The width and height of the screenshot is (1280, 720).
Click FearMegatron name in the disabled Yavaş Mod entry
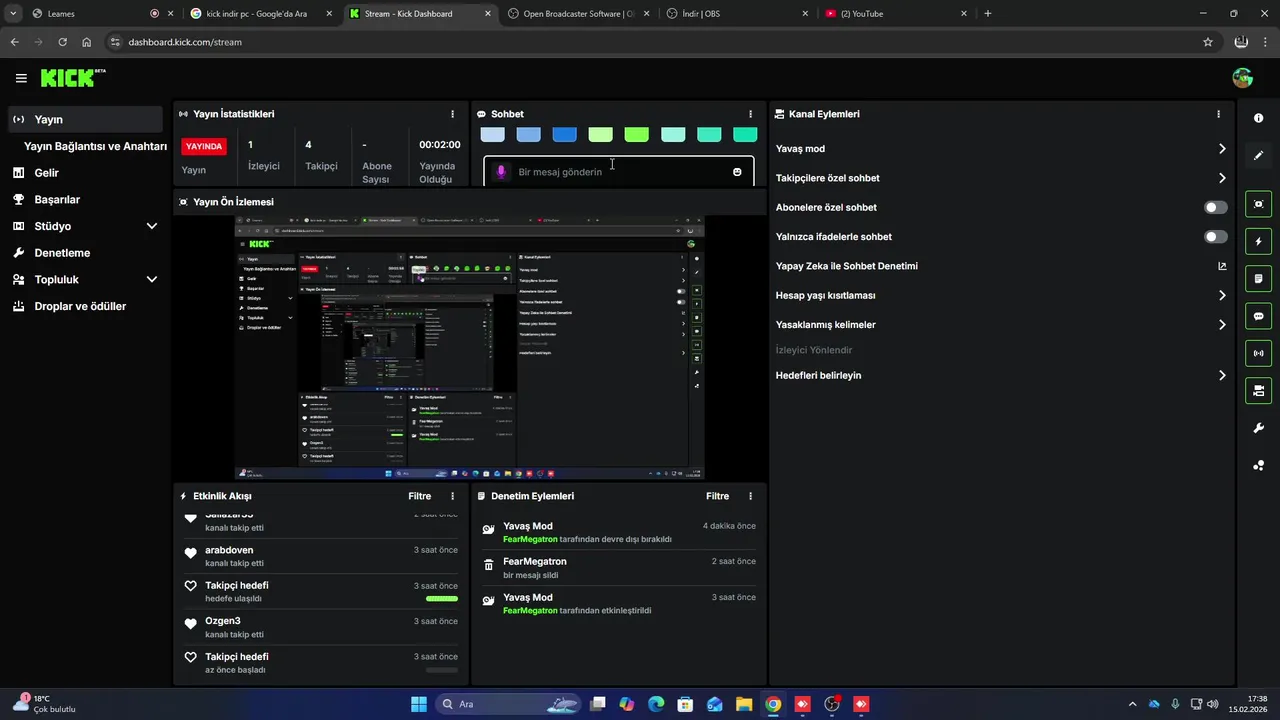[530, 539]
